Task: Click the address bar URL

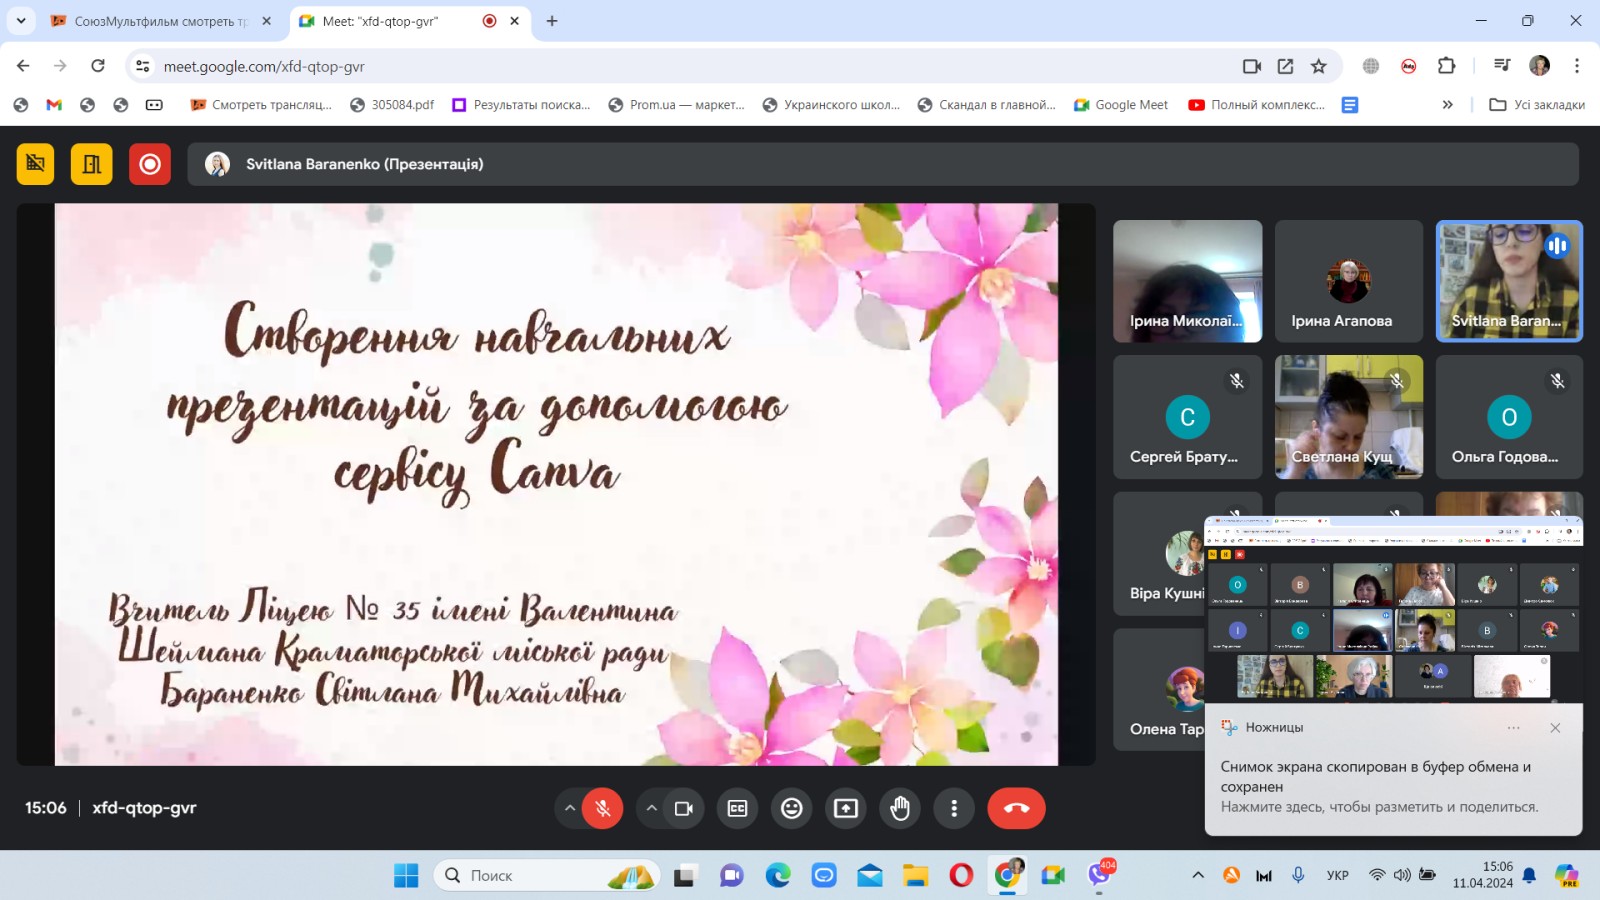Action: pyautogui.click(x=264, y=67)
